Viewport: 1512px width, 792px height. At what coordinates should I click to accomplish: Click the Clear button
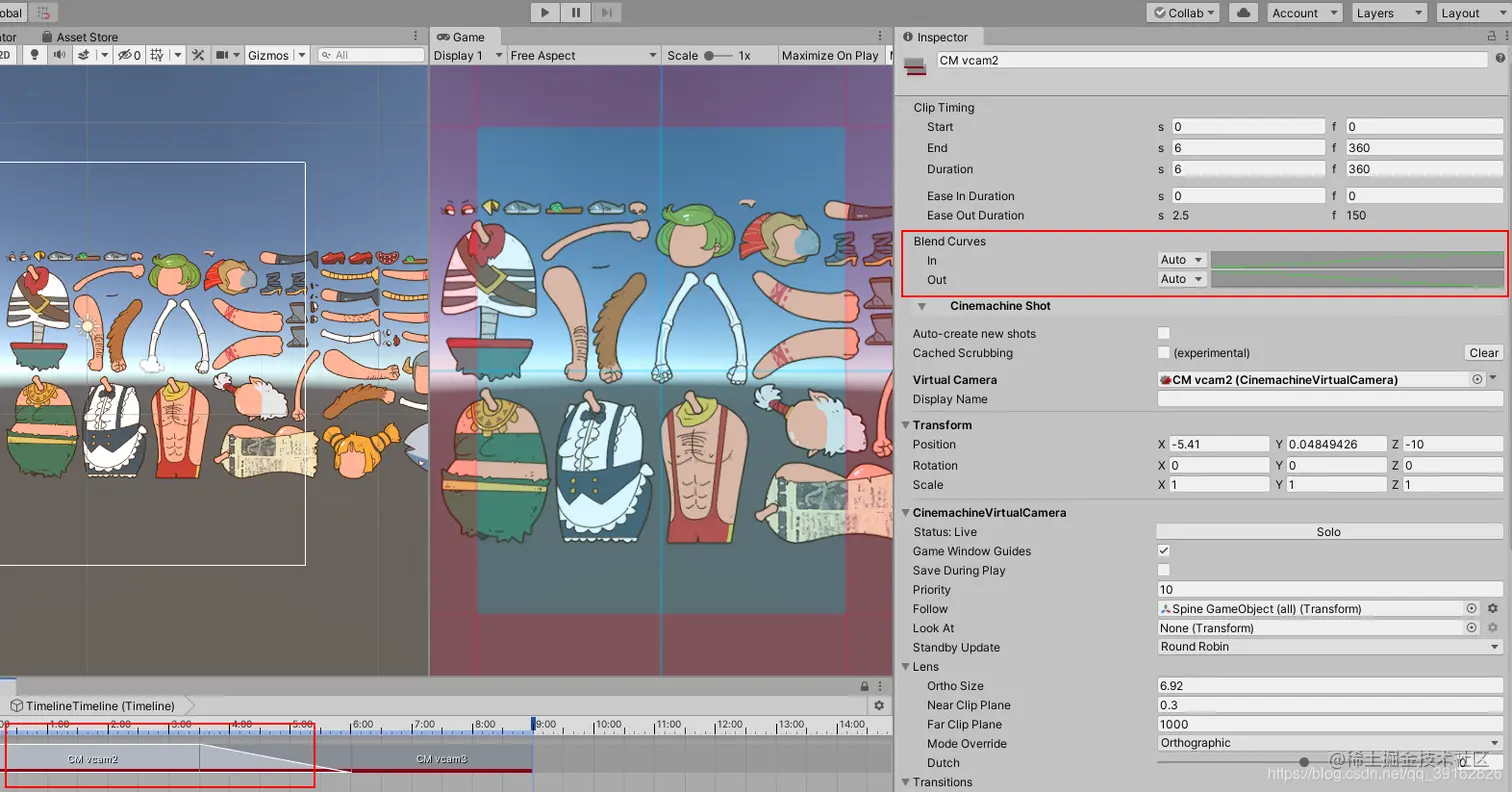tap(1484, 353)
